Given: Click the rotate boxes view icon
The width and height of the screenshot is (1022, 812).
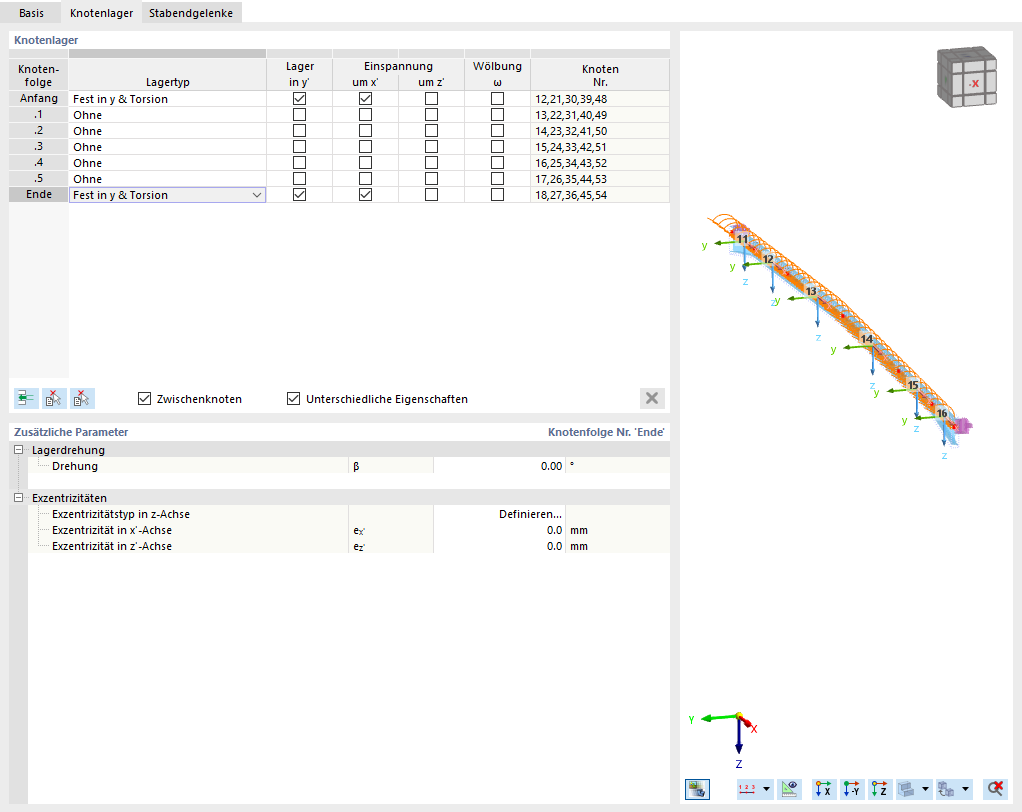Looking at the screenshot, I should 946,789.
